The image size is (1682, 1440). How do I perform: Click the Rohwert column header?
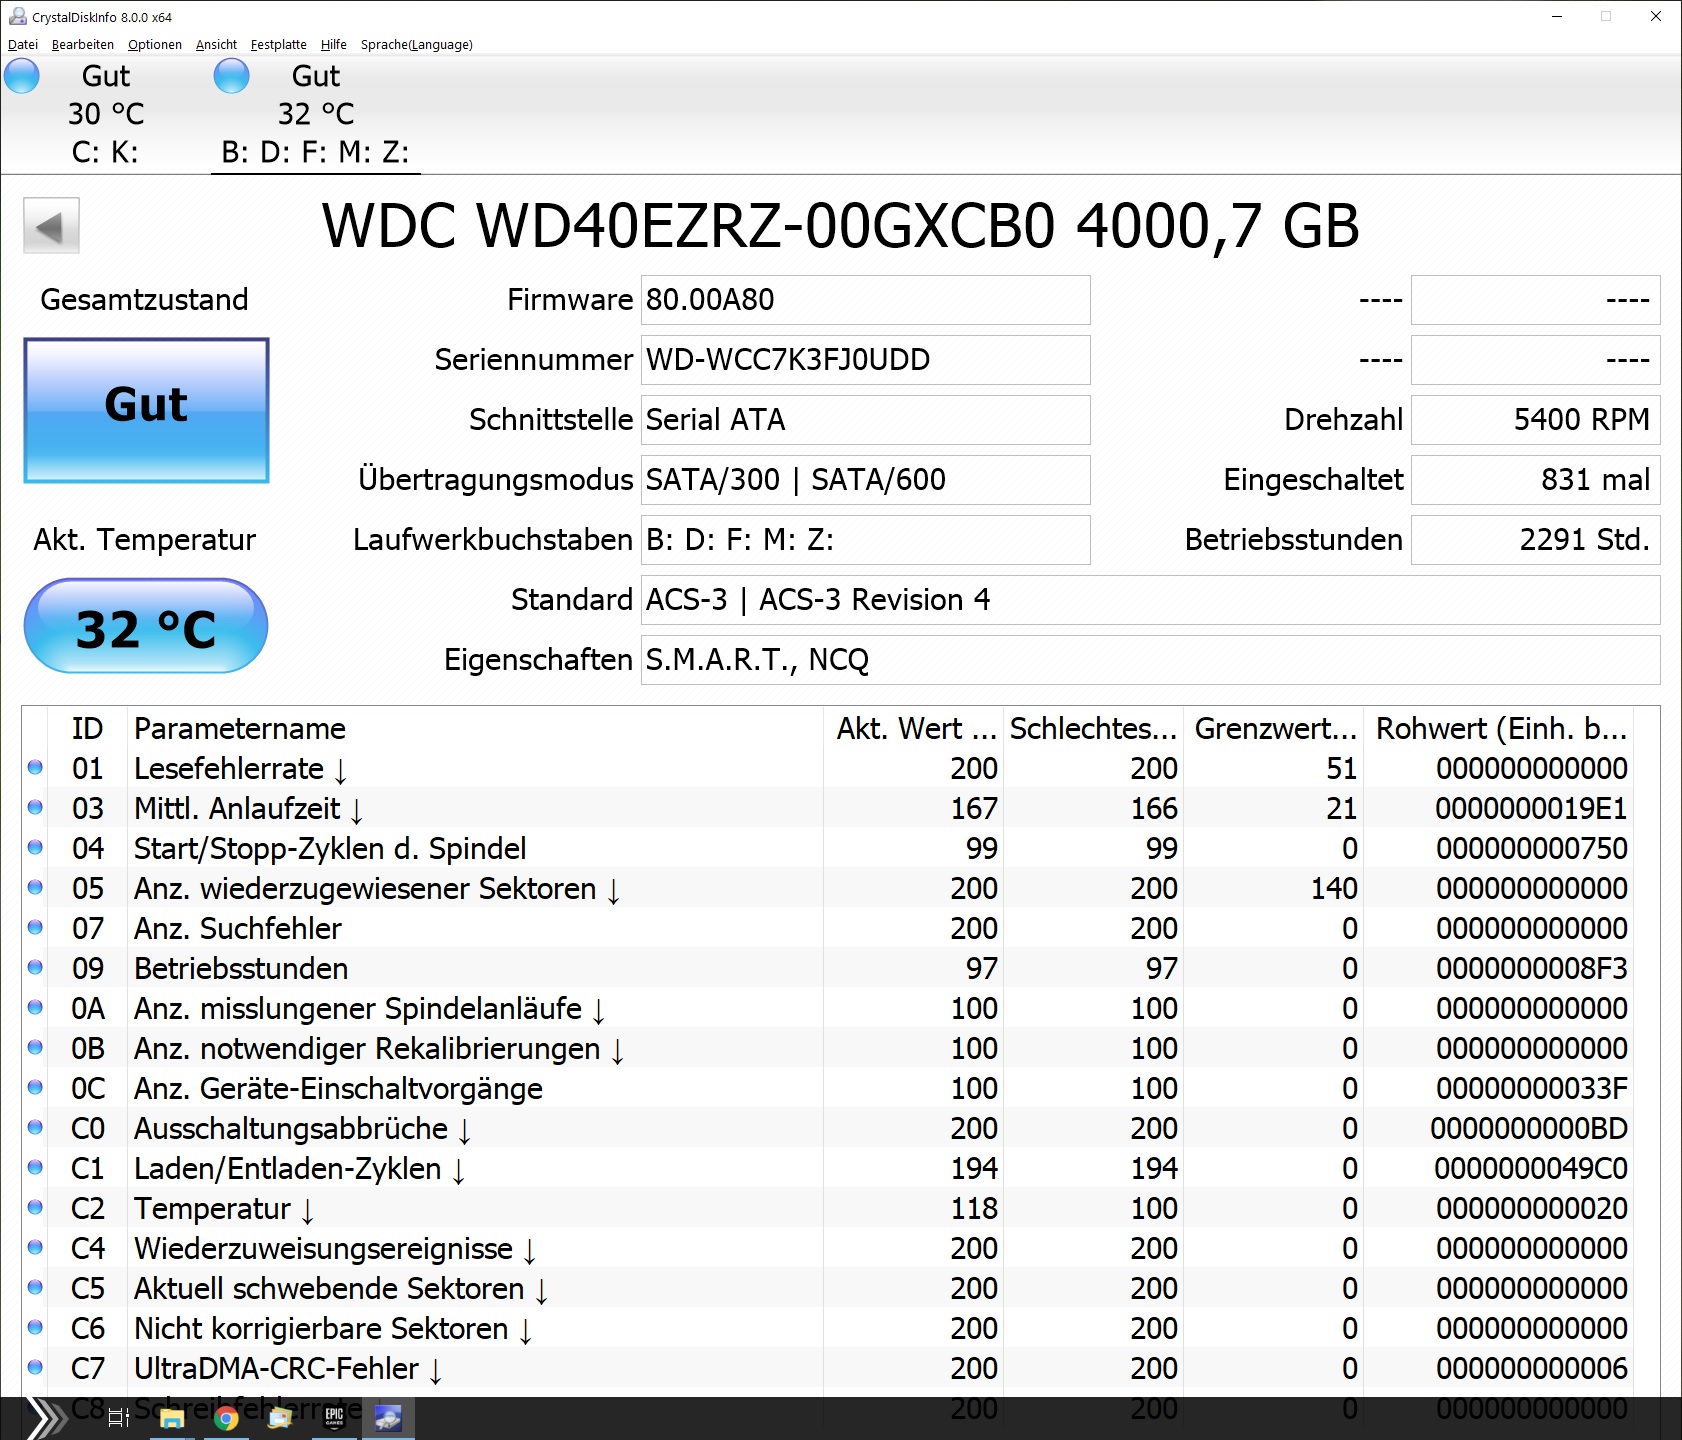1500,728
